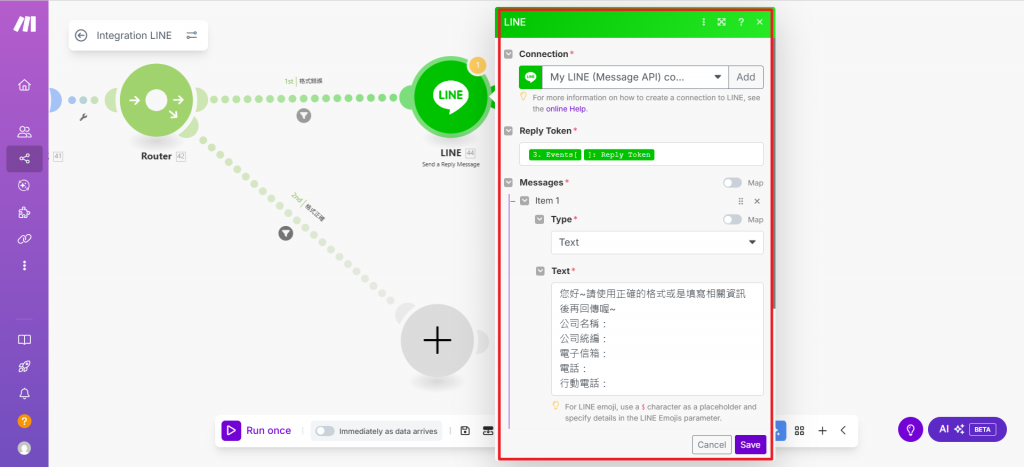1024x467 pixels.
Task: Open the Connections link icon in sidebar
Action: 24,239
